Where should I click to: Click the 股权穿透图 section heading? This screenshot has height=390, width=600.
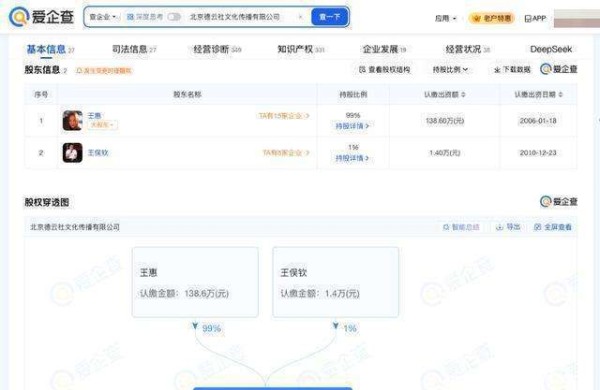[47, 202]
